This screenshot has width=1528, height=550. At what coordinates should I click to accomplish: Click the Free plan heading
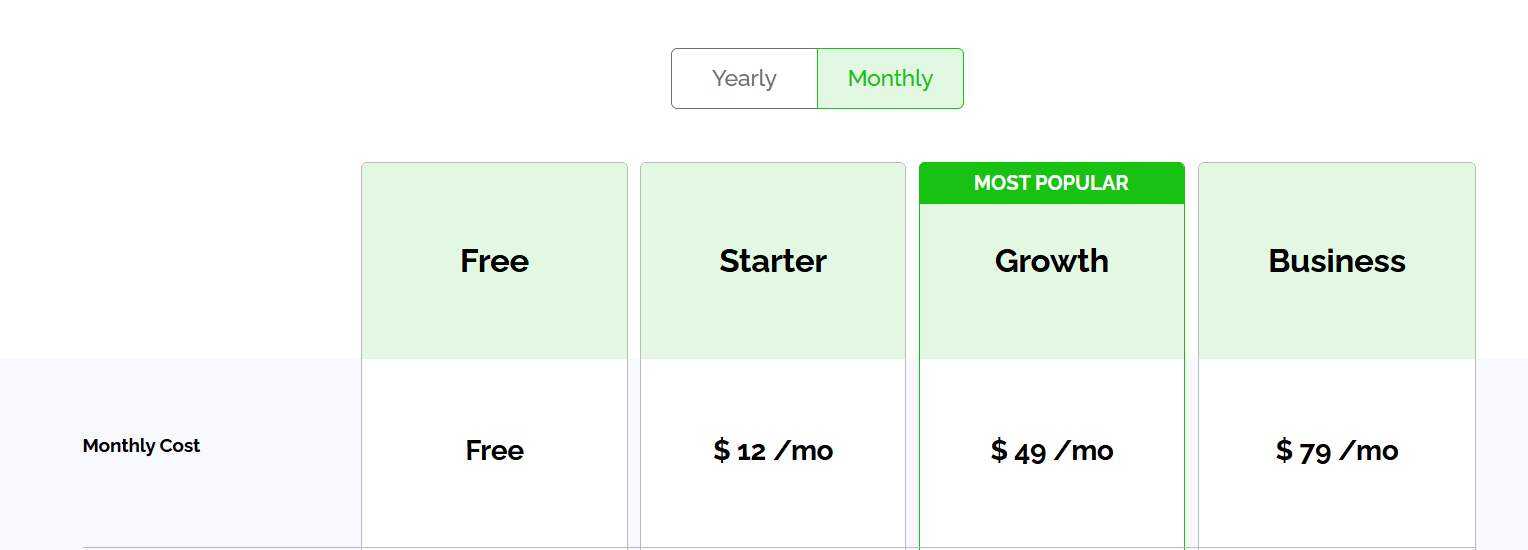click(494, 261)
